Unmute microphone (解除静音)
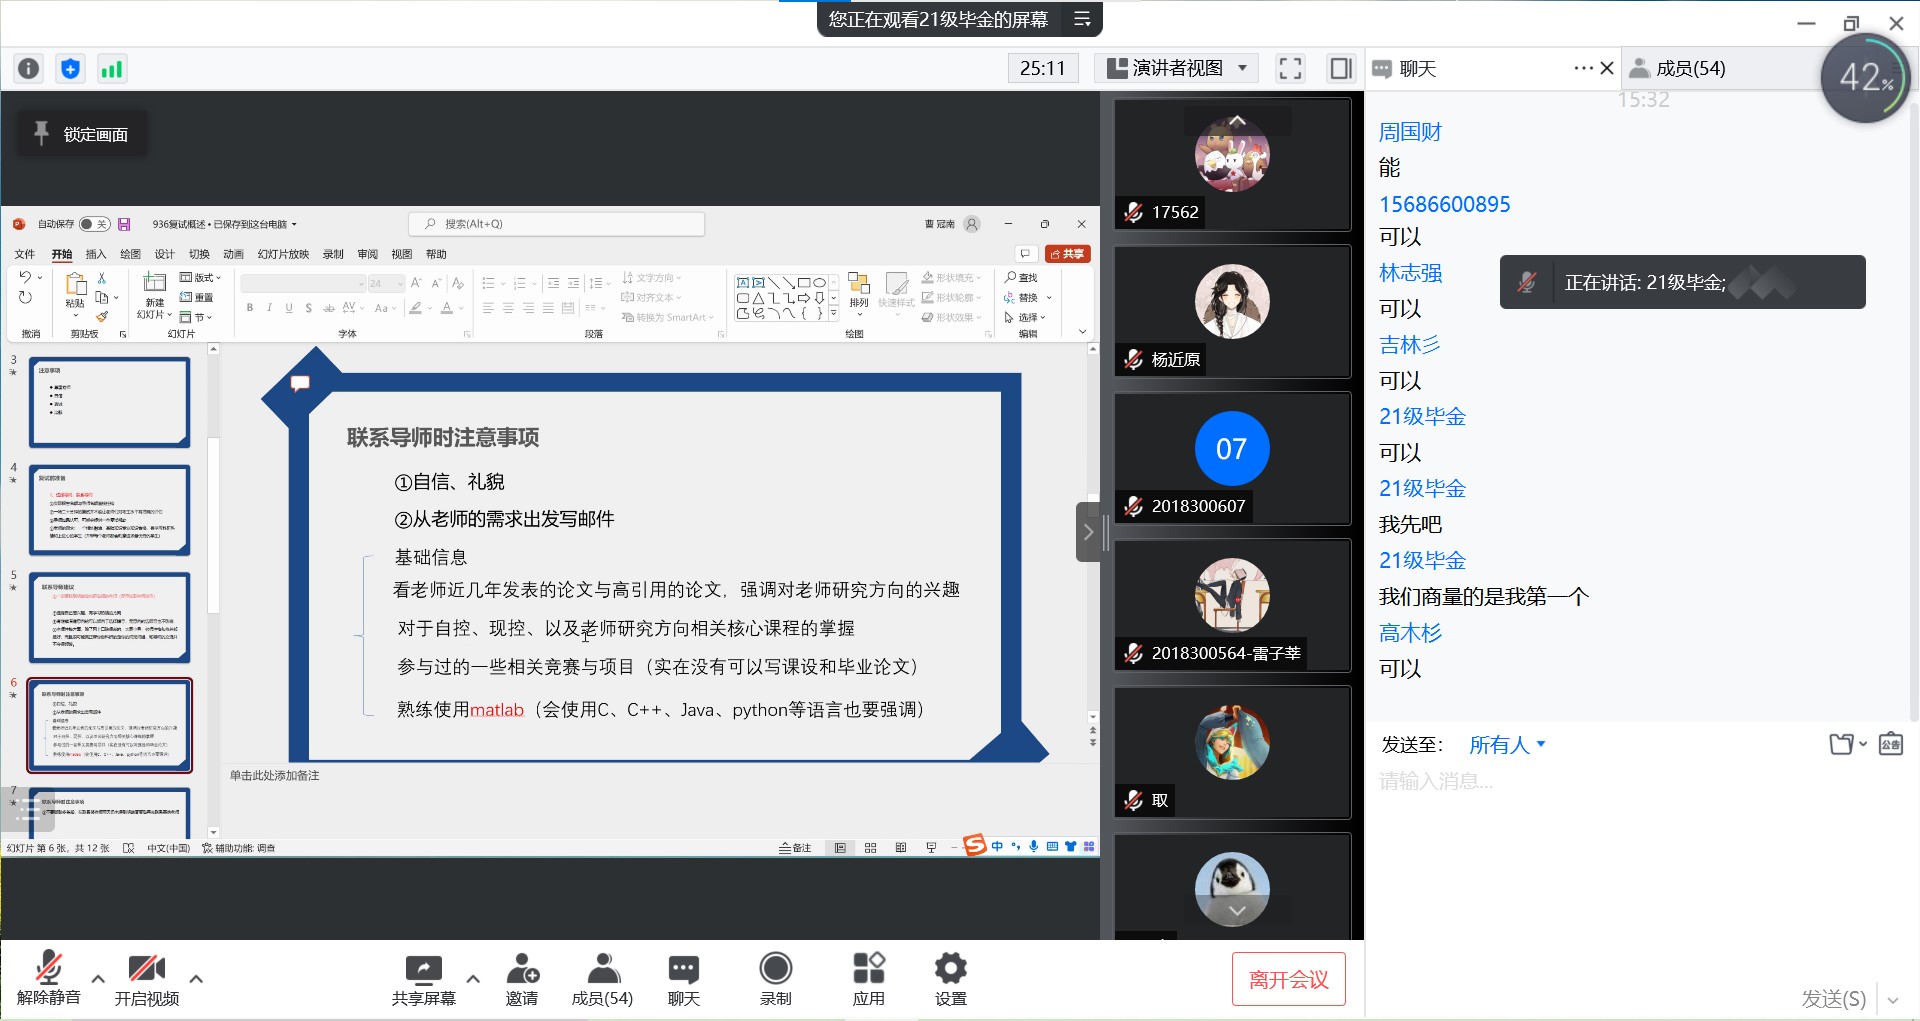The image size is (1920, 1021). (48, 978)
